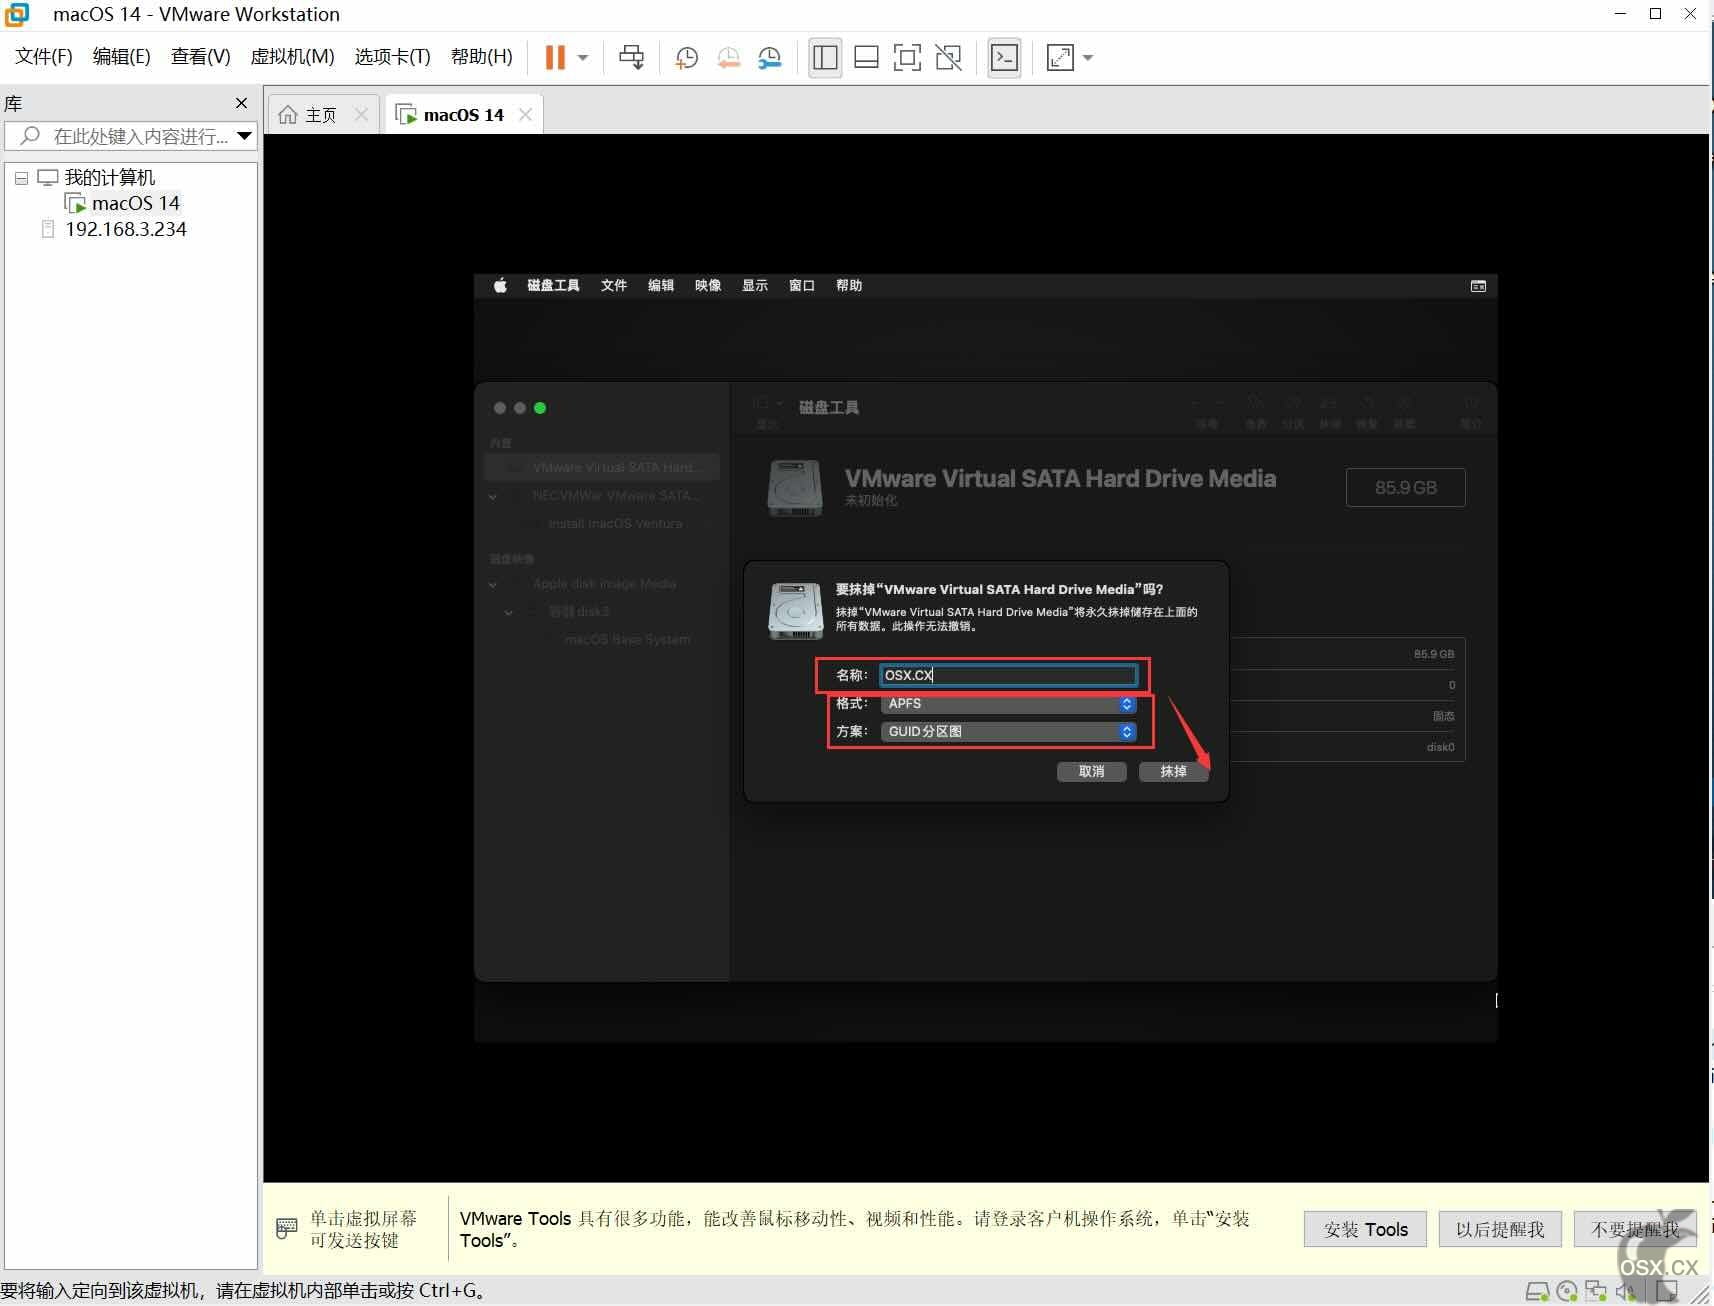1714x1306 pixels.
Task: Open the 选项卡(T) menu
Action: pos(392,57)
